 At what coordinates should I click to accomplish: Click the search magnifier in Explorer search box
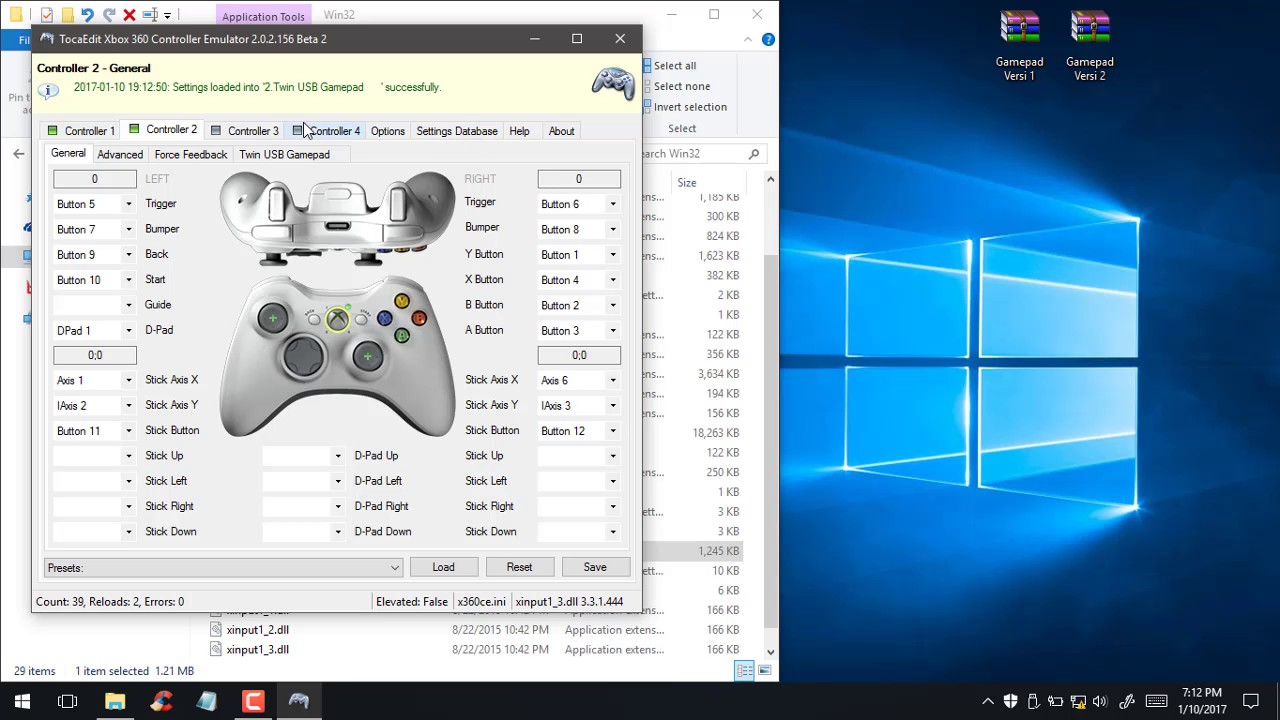[x=754, y=154]
